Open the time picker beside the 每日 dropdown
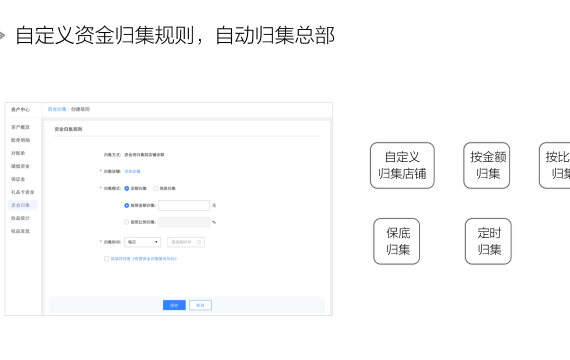570x360 pixels. tap(186, 242)
